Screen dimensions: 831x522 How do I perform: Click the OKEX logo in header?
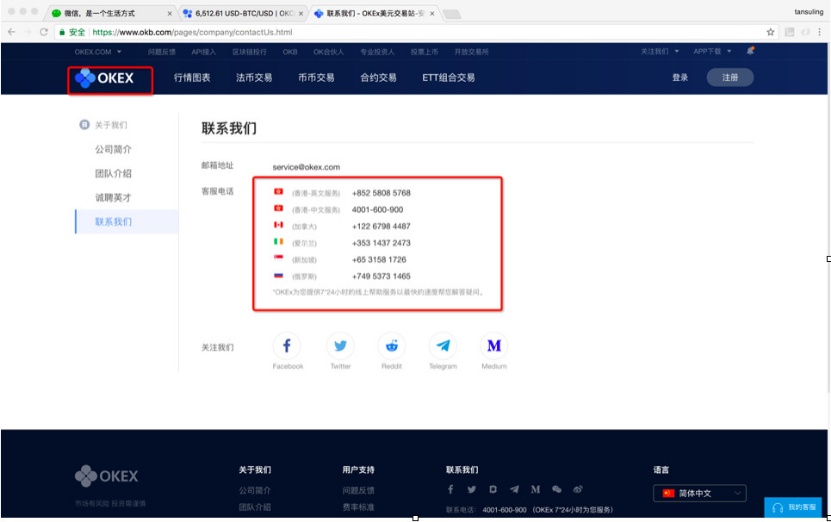coord(104,78)
